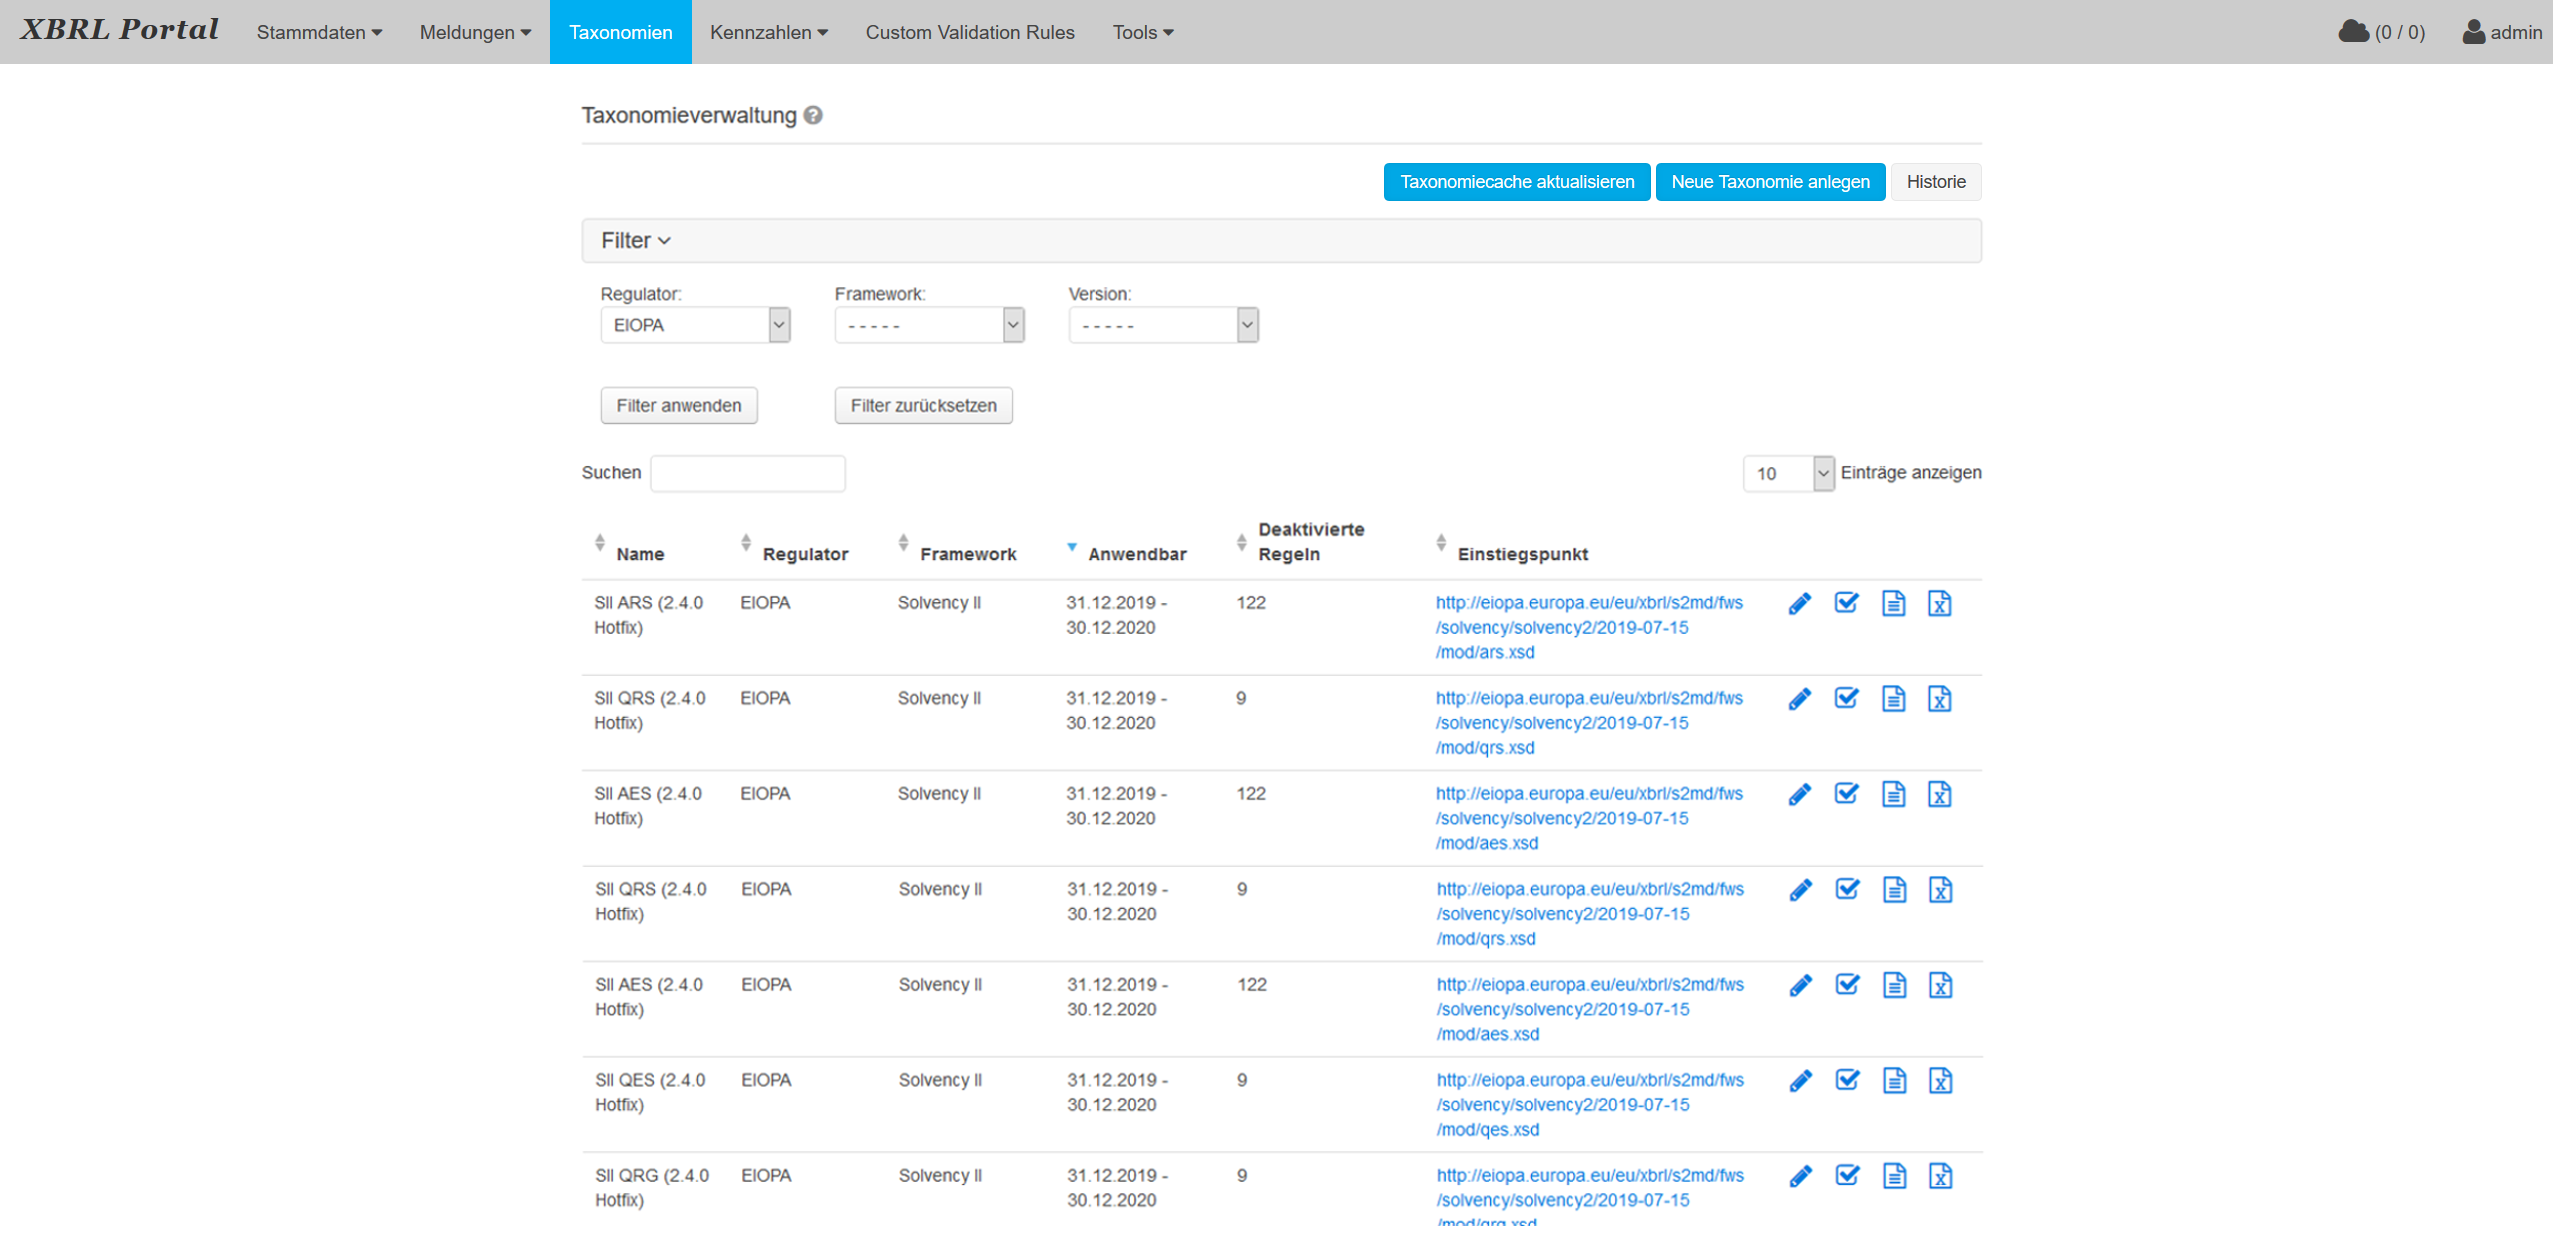Screen dimensions: 2553x1253
Task: Click document icon in first SII QRS row
Action: point(1893,699)
